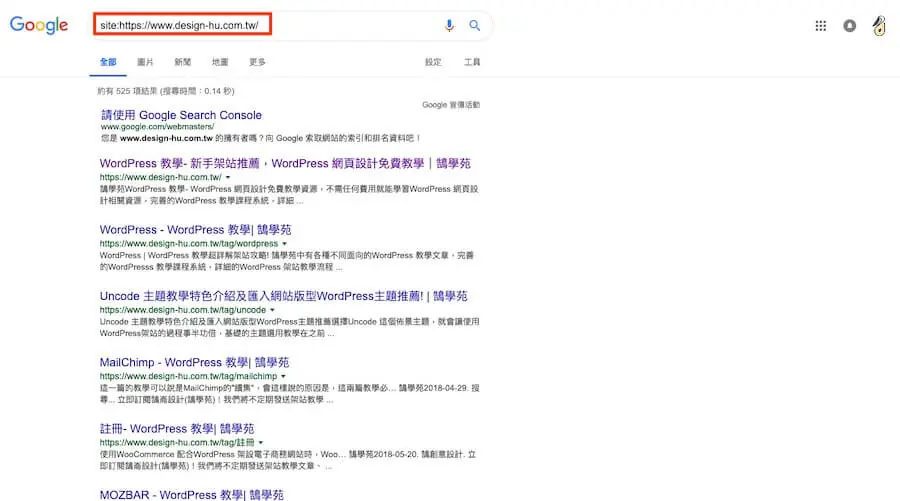Select the 全部 results tab
The image size is (900, 501).
[x=108, y=62]
